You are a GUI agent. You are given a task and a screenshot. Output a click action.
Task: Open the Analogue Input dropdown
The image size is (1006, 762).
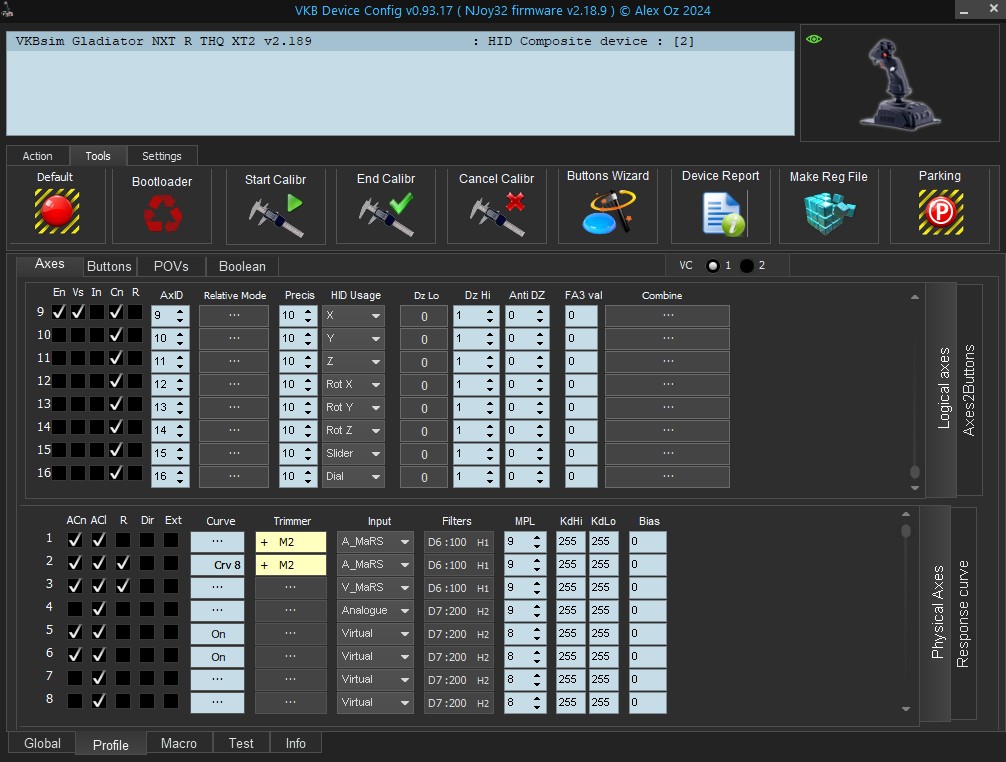tap(375, 611)
